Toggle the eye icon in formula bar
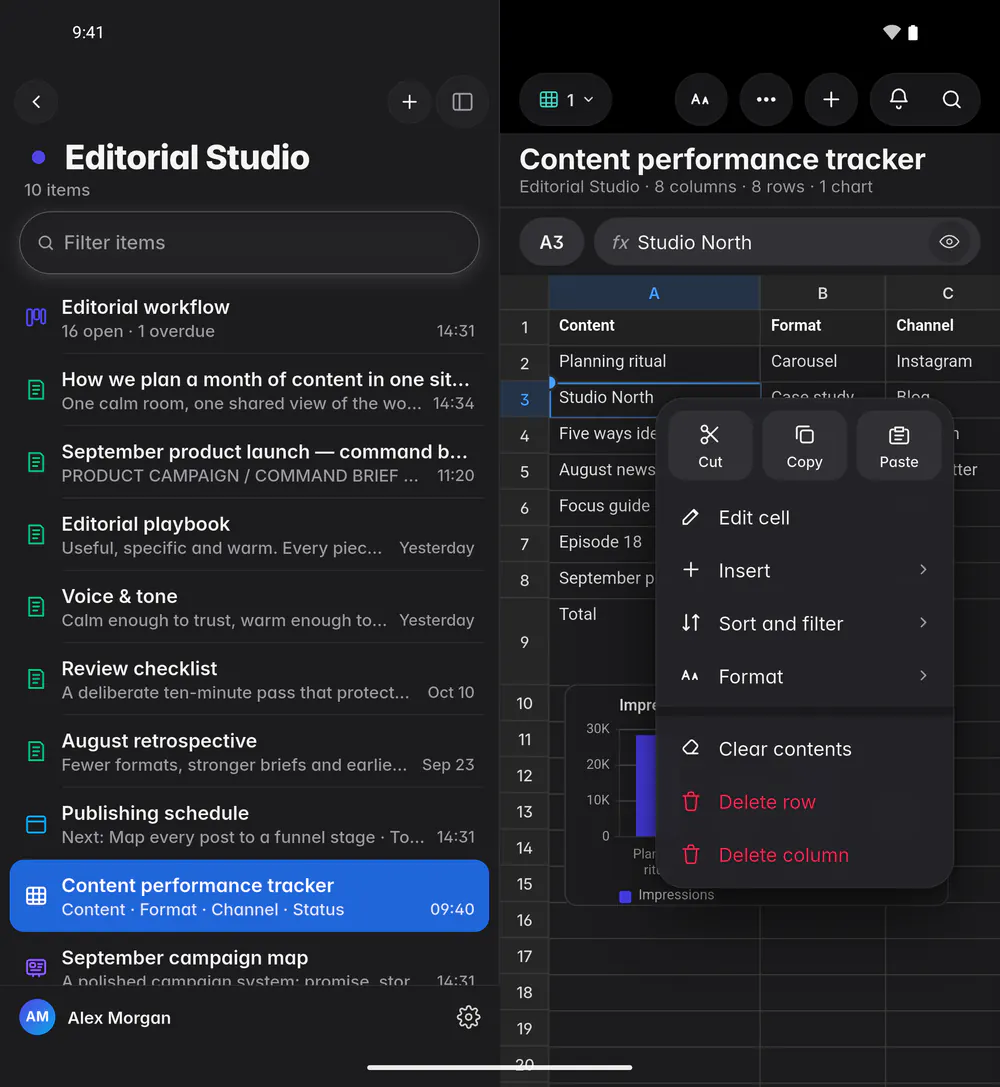1000x1087 pixels. click(x=949, y=242)
